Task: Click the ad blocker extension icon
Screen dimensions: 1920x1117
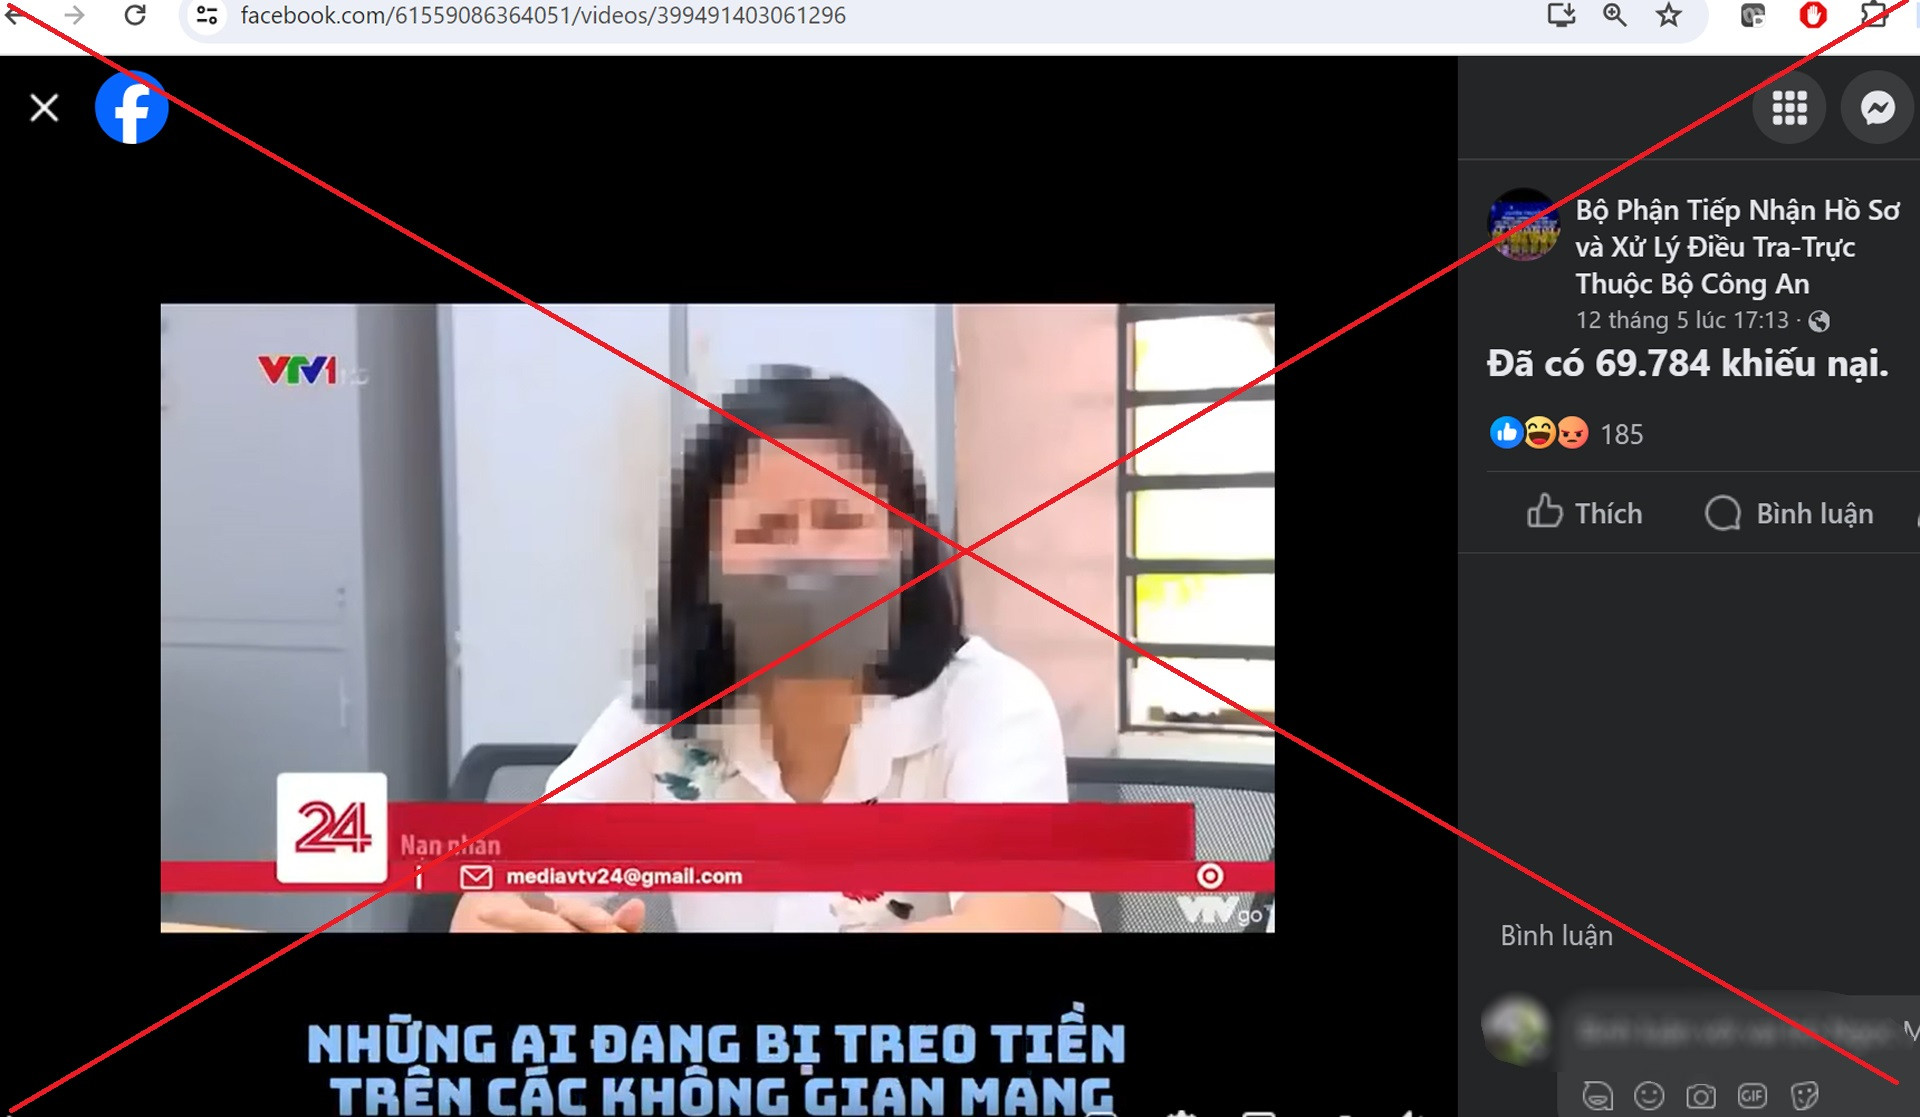Action: point(1812,16)
